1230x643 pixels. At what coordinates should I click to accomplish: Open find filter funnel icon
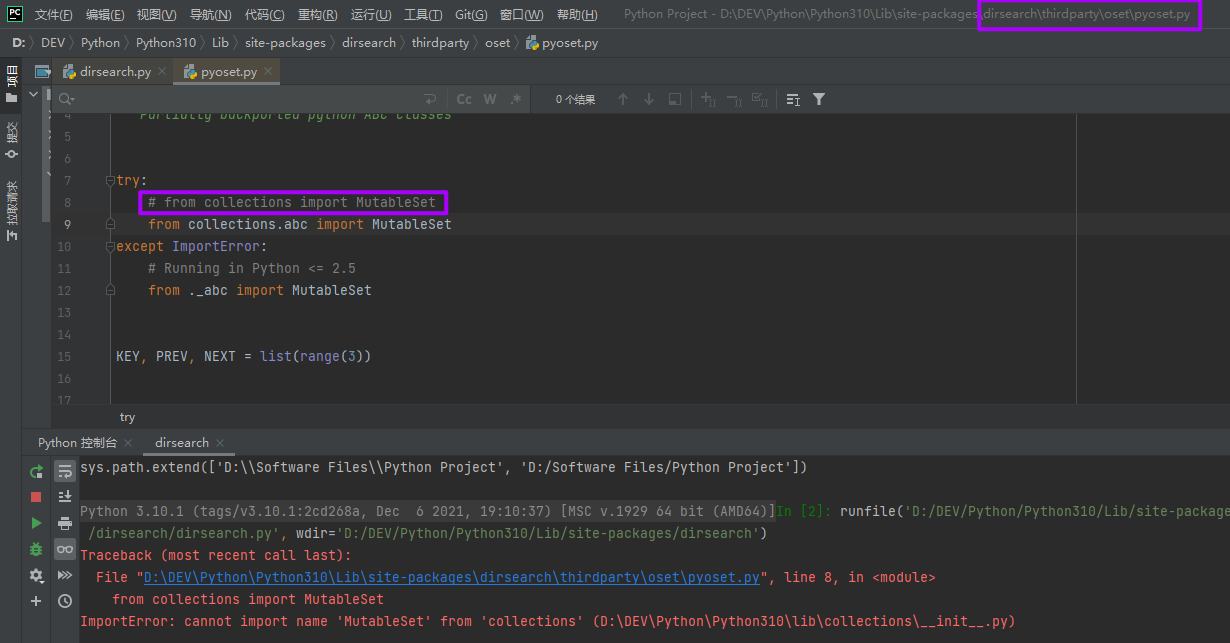[819, 99]
